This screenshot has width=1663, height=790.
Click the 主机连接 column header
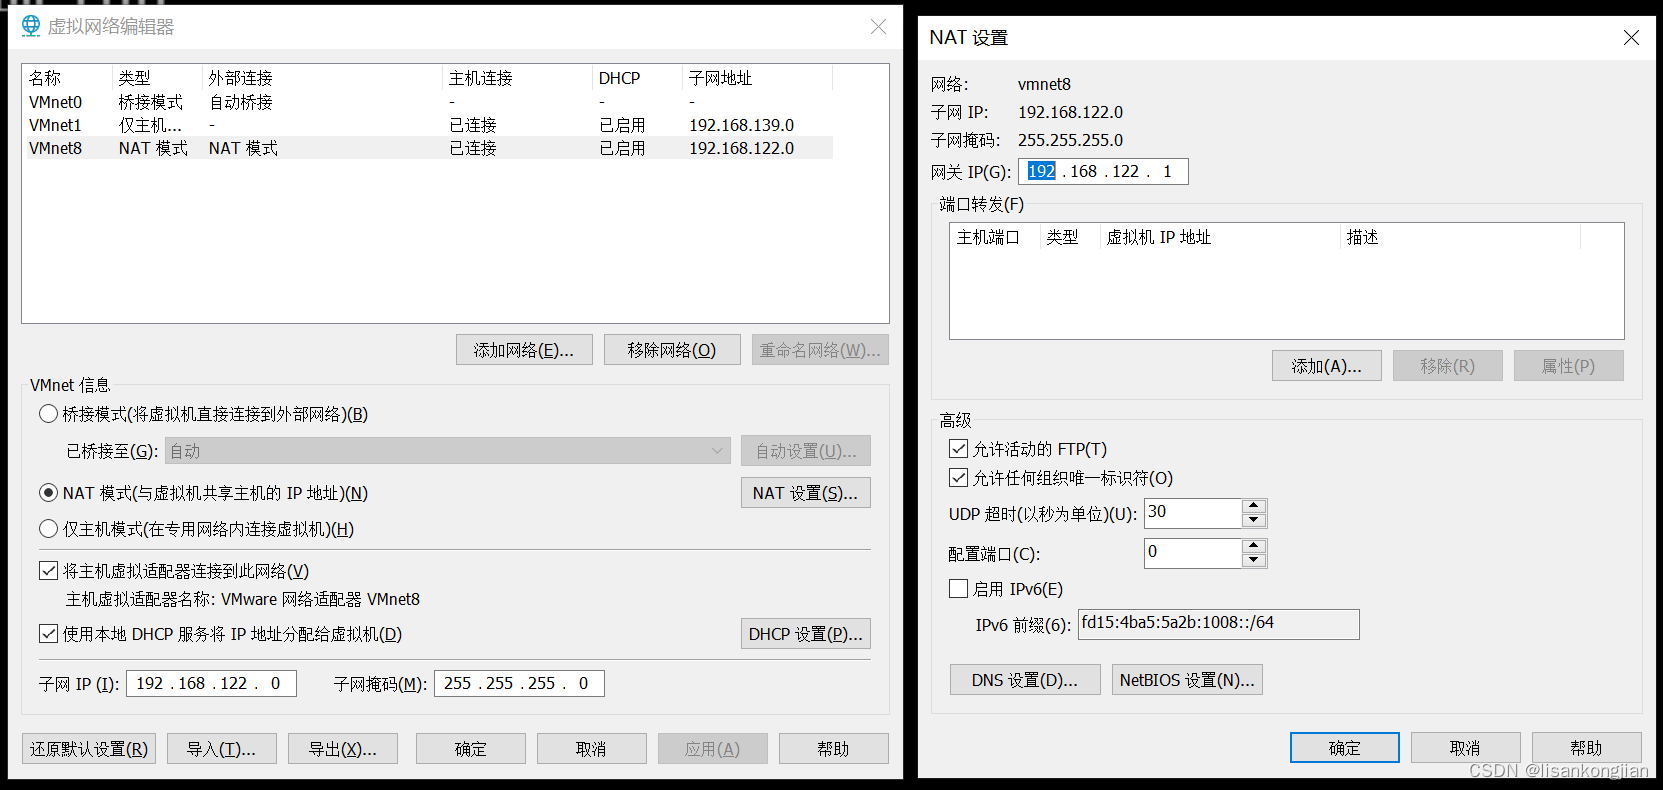[x=518, y=78]
